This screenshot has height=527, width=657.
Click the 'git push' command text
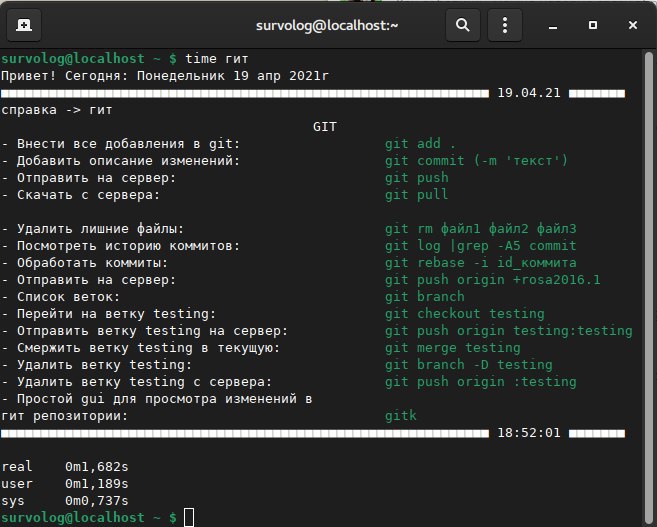pyautogui.click(x=417, y=178)
